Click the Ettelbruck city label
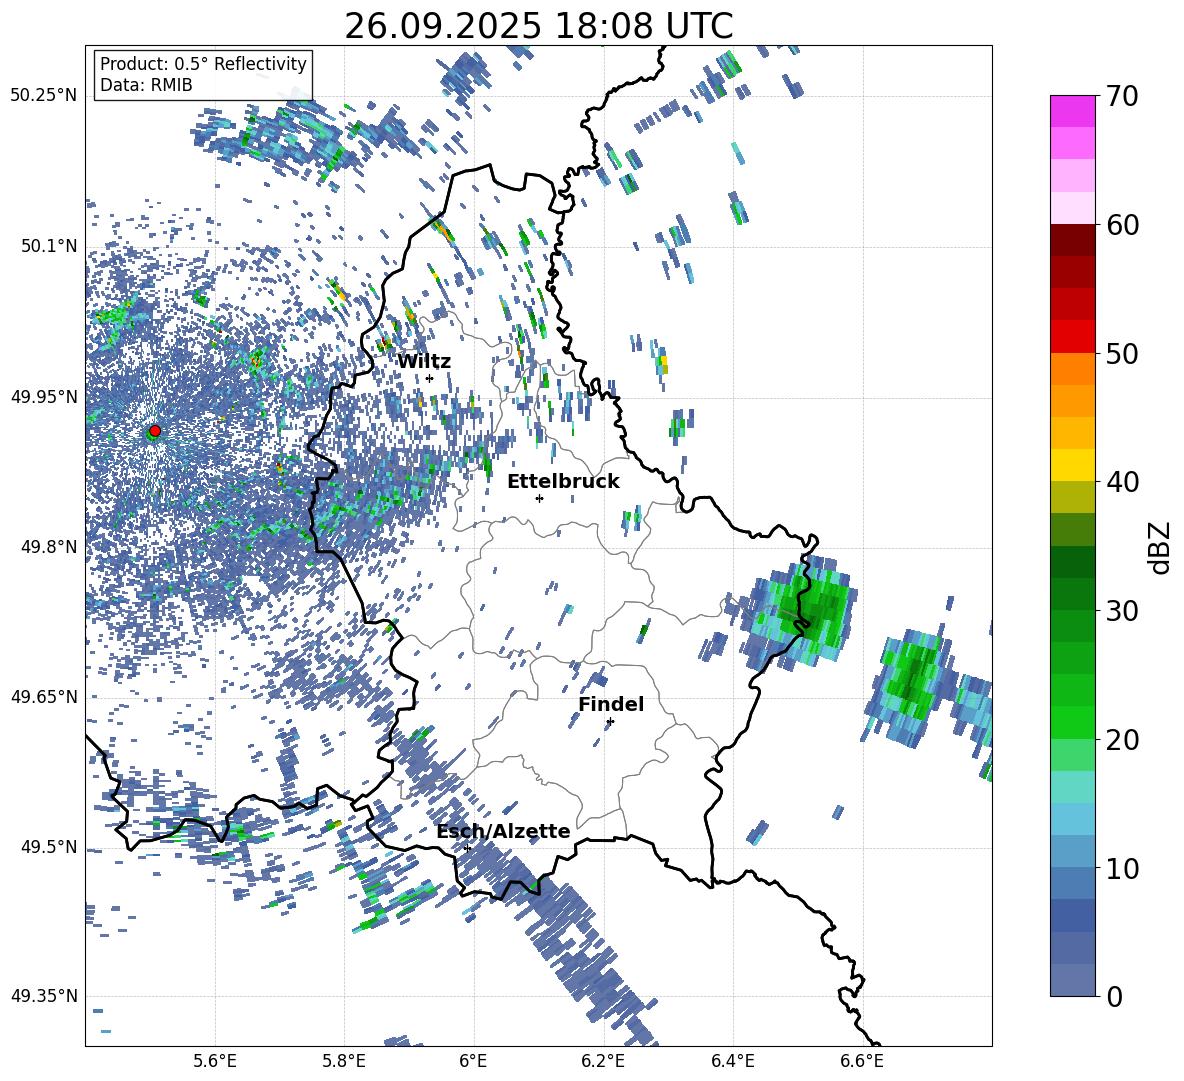 (563, 481)
